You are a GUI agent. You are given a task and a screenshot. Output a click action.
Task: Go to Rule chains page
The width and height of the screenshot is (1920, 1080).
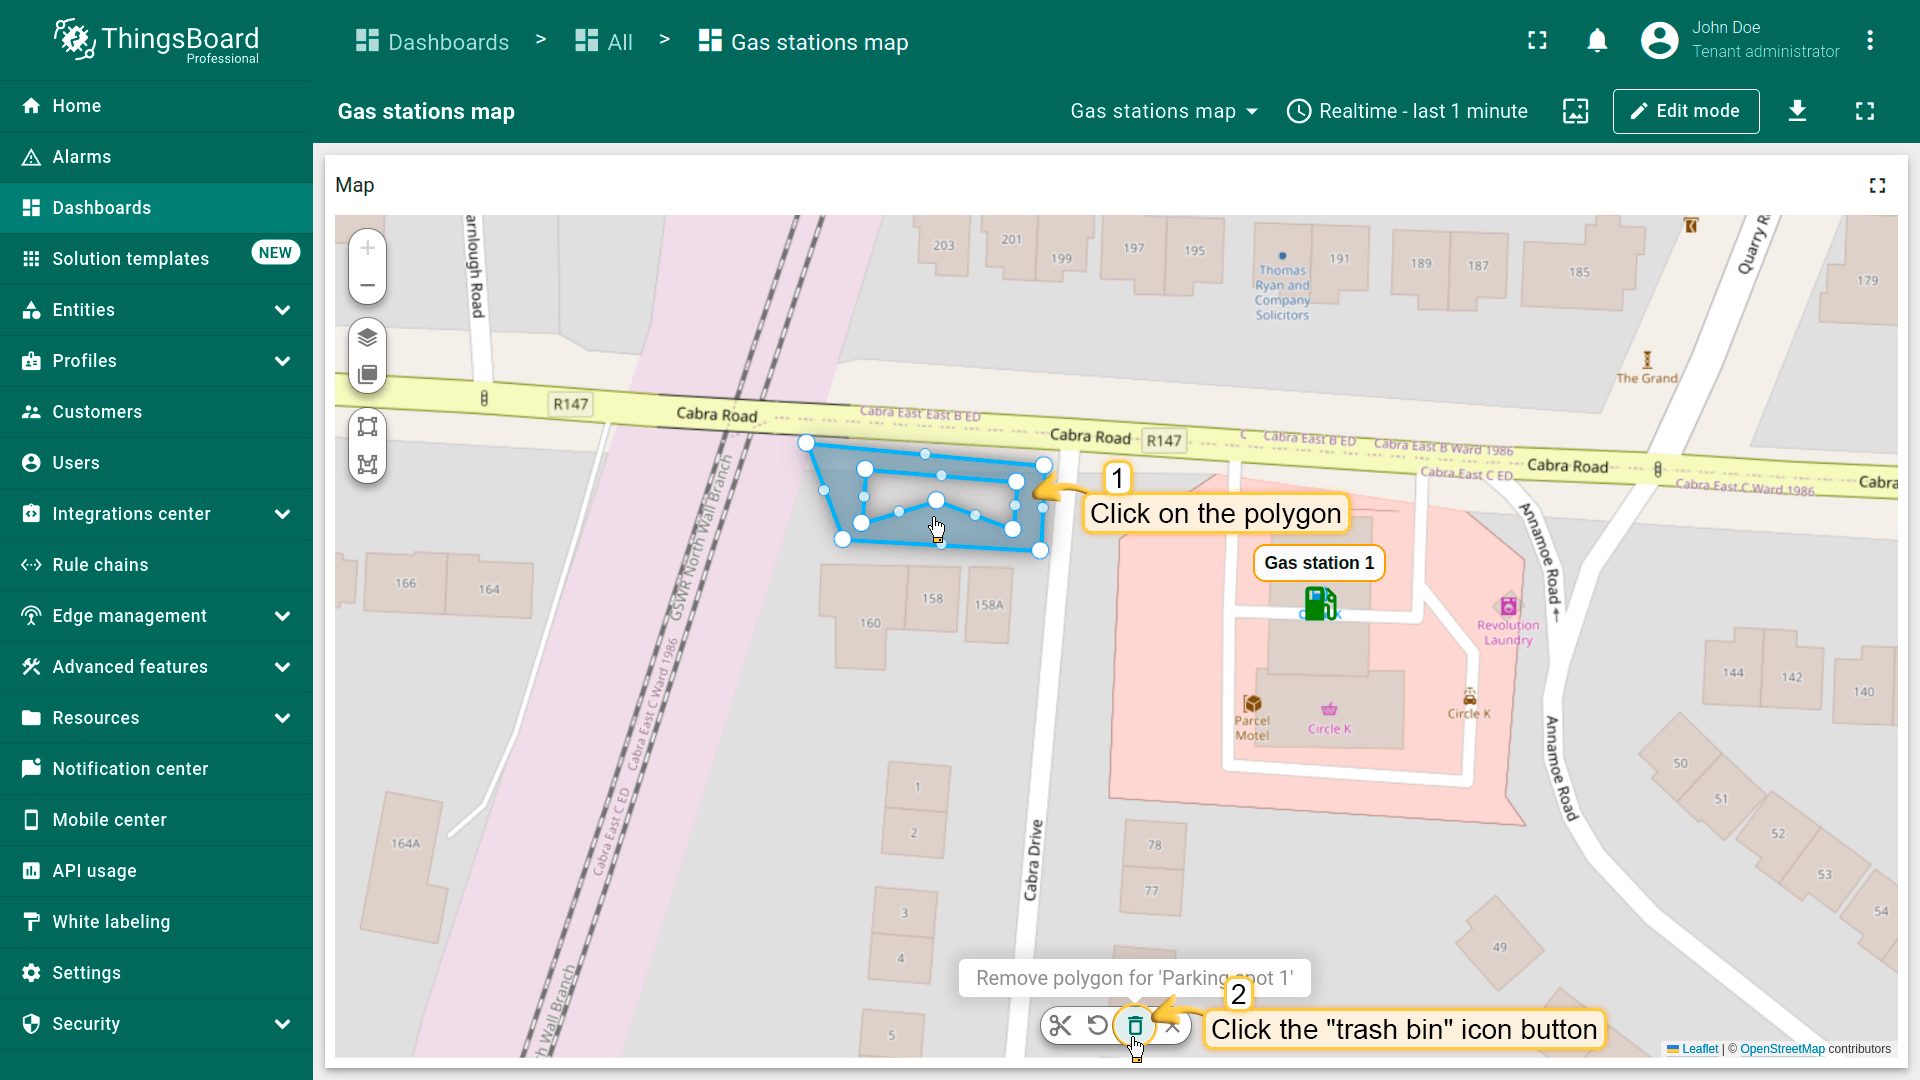(100, 565)
